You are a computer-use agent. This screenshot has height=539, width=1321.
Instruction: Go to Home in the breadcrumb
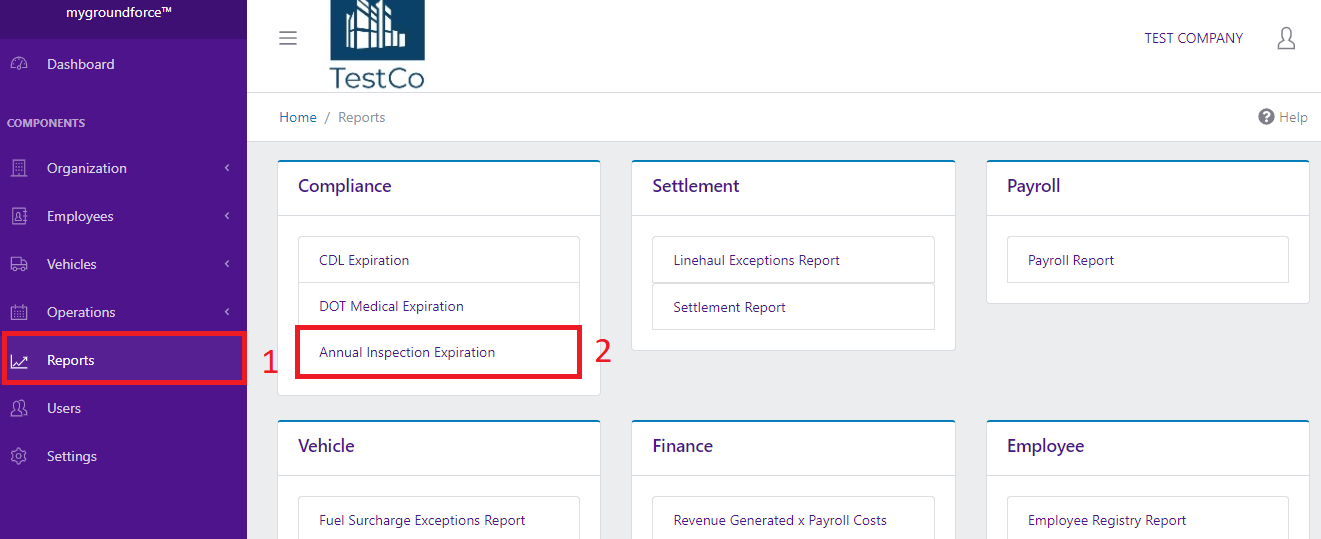point(297,117)
